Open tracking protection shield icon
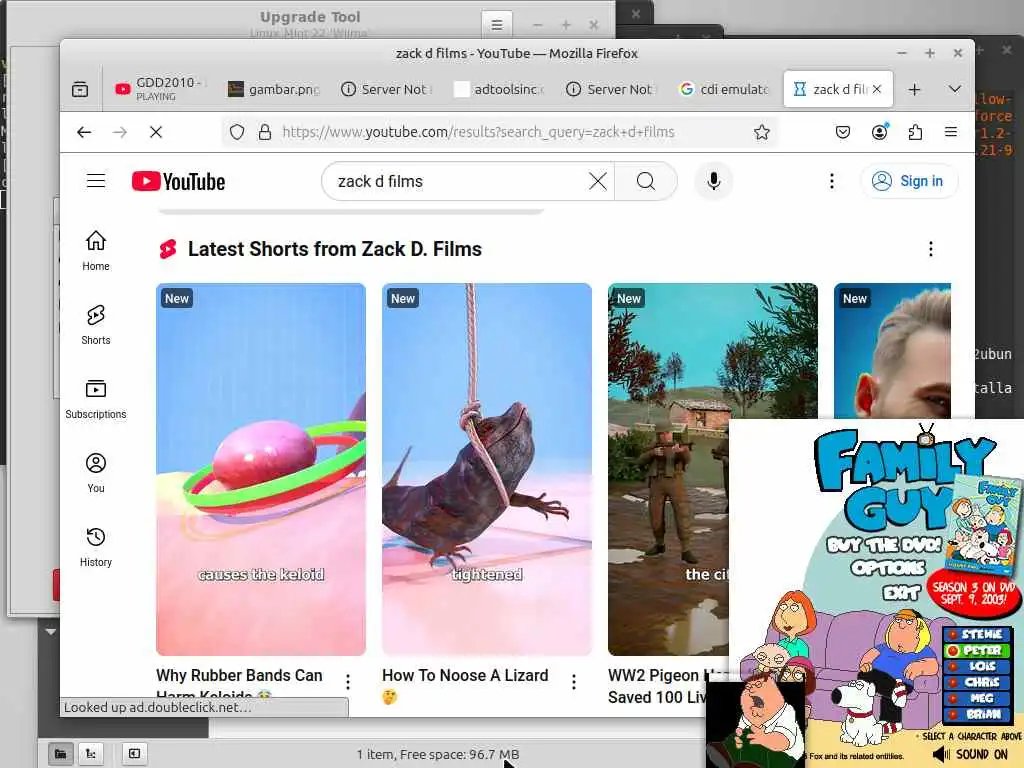 pos(237,132)
